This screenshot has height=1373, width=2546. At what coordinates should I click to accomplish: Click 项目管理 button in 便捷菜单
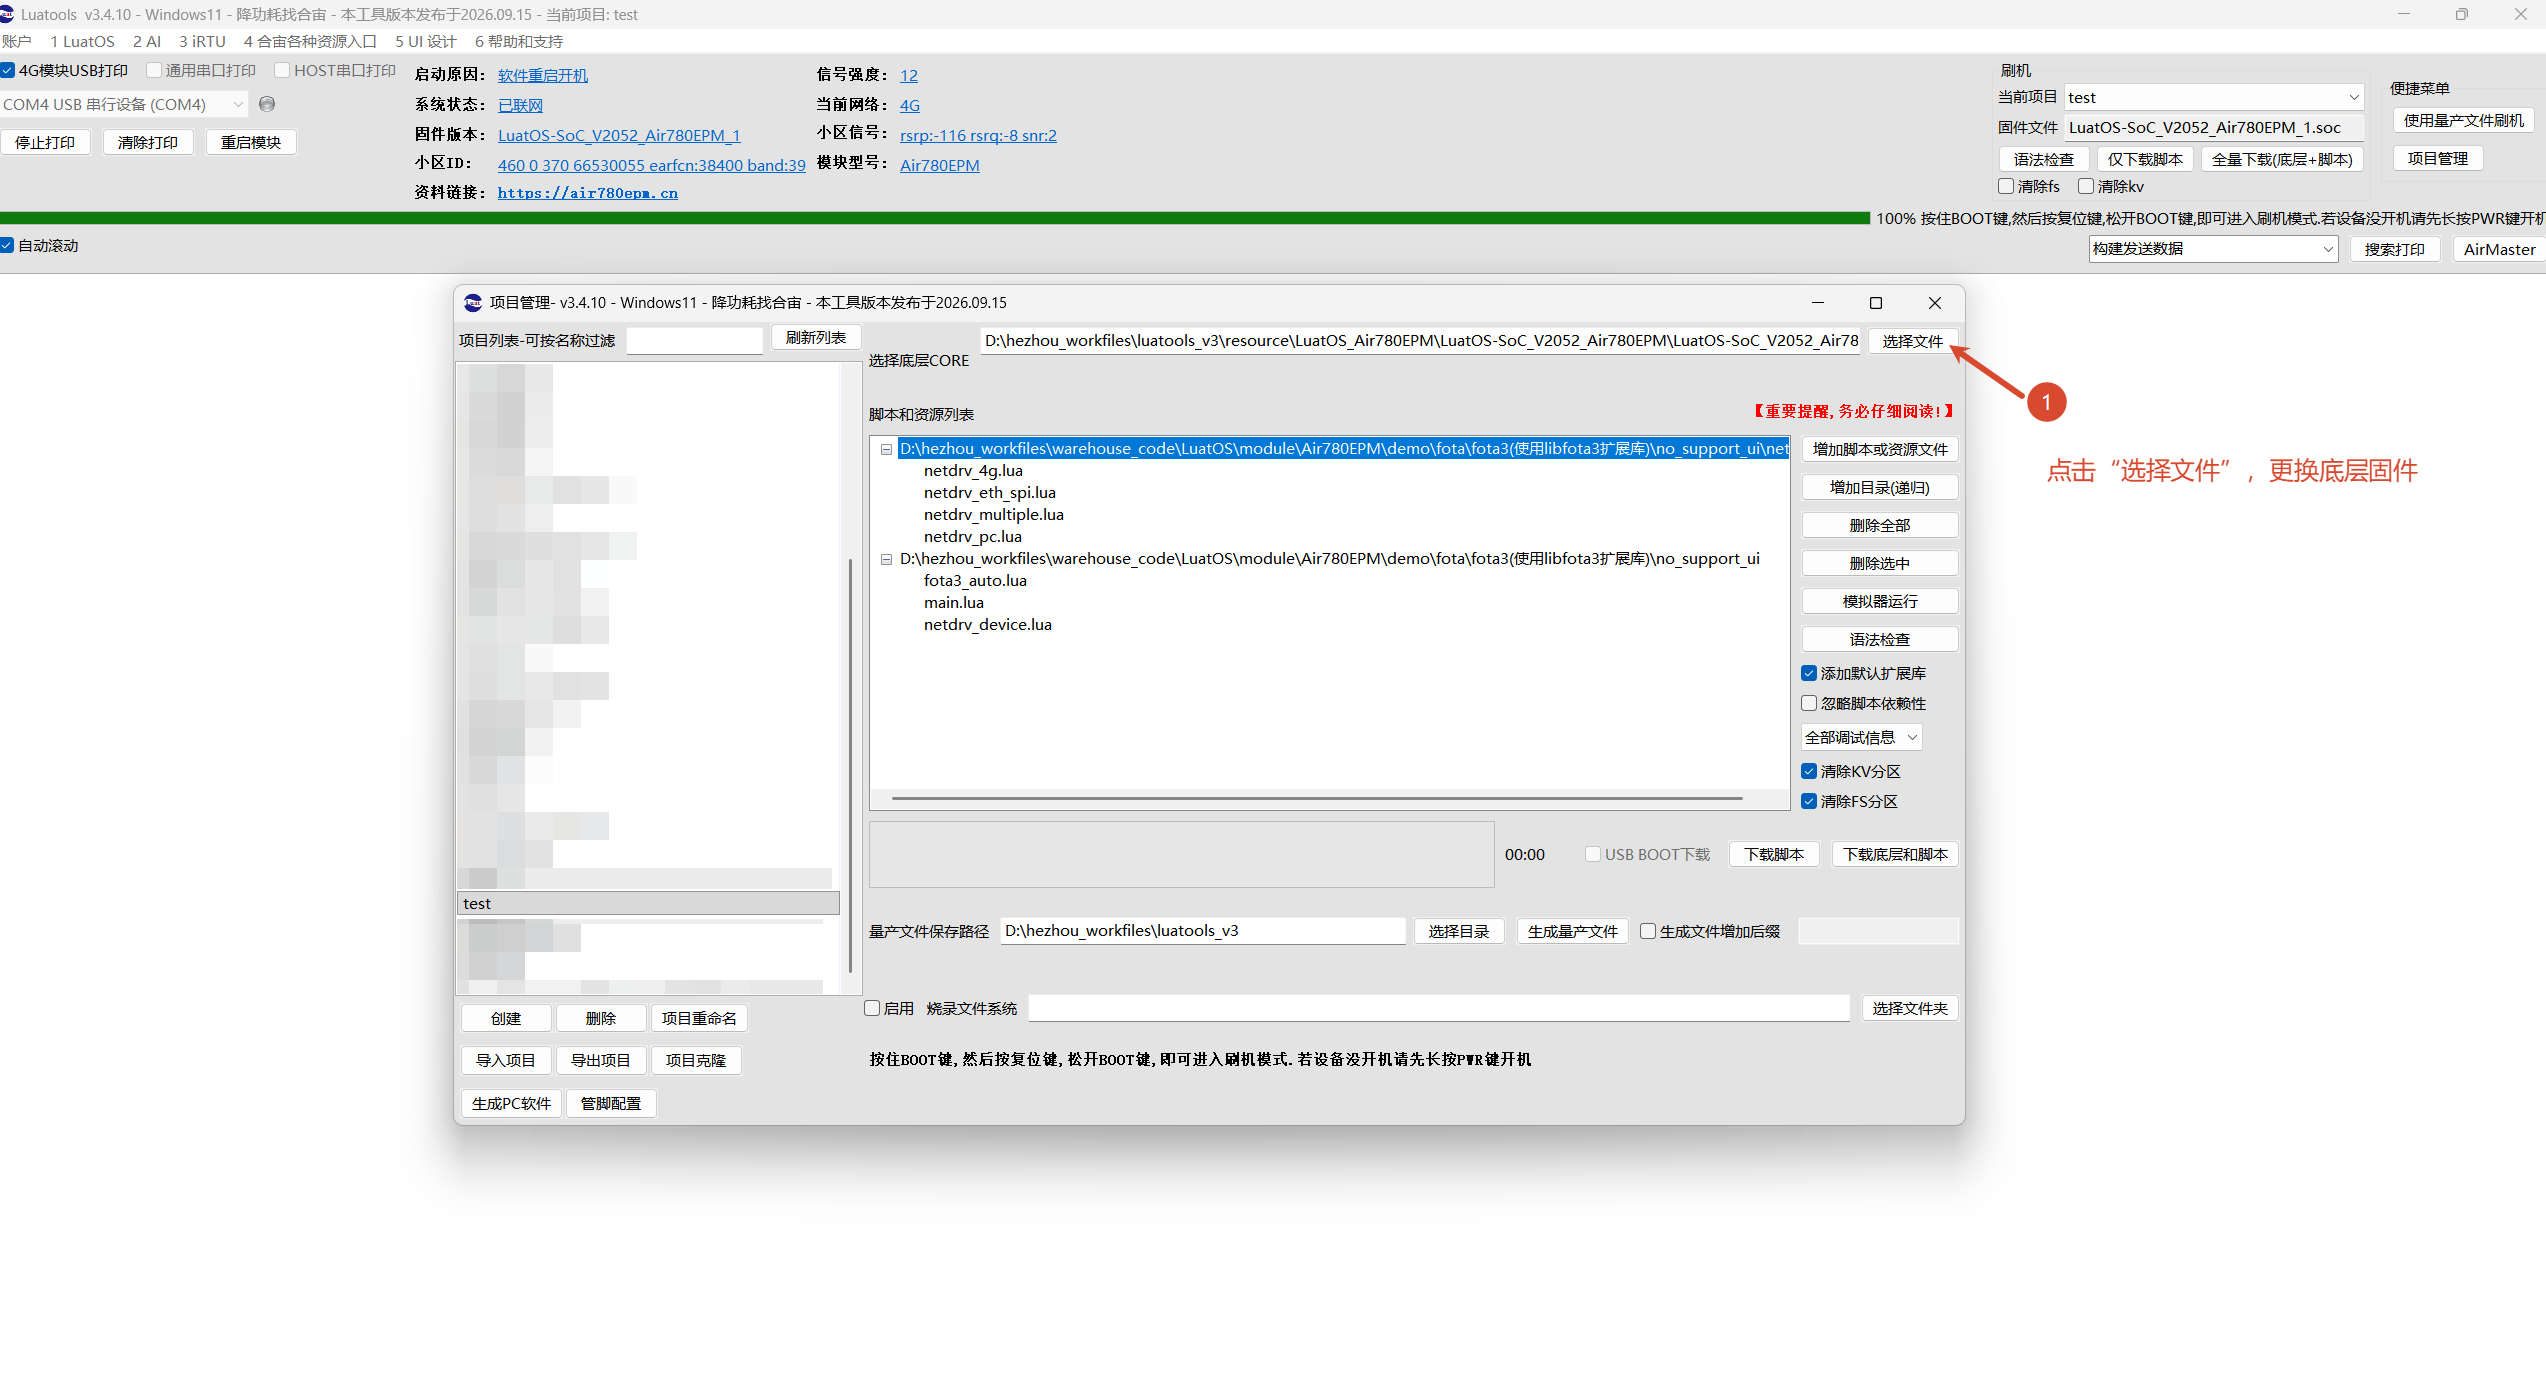tap(2438, 158)
